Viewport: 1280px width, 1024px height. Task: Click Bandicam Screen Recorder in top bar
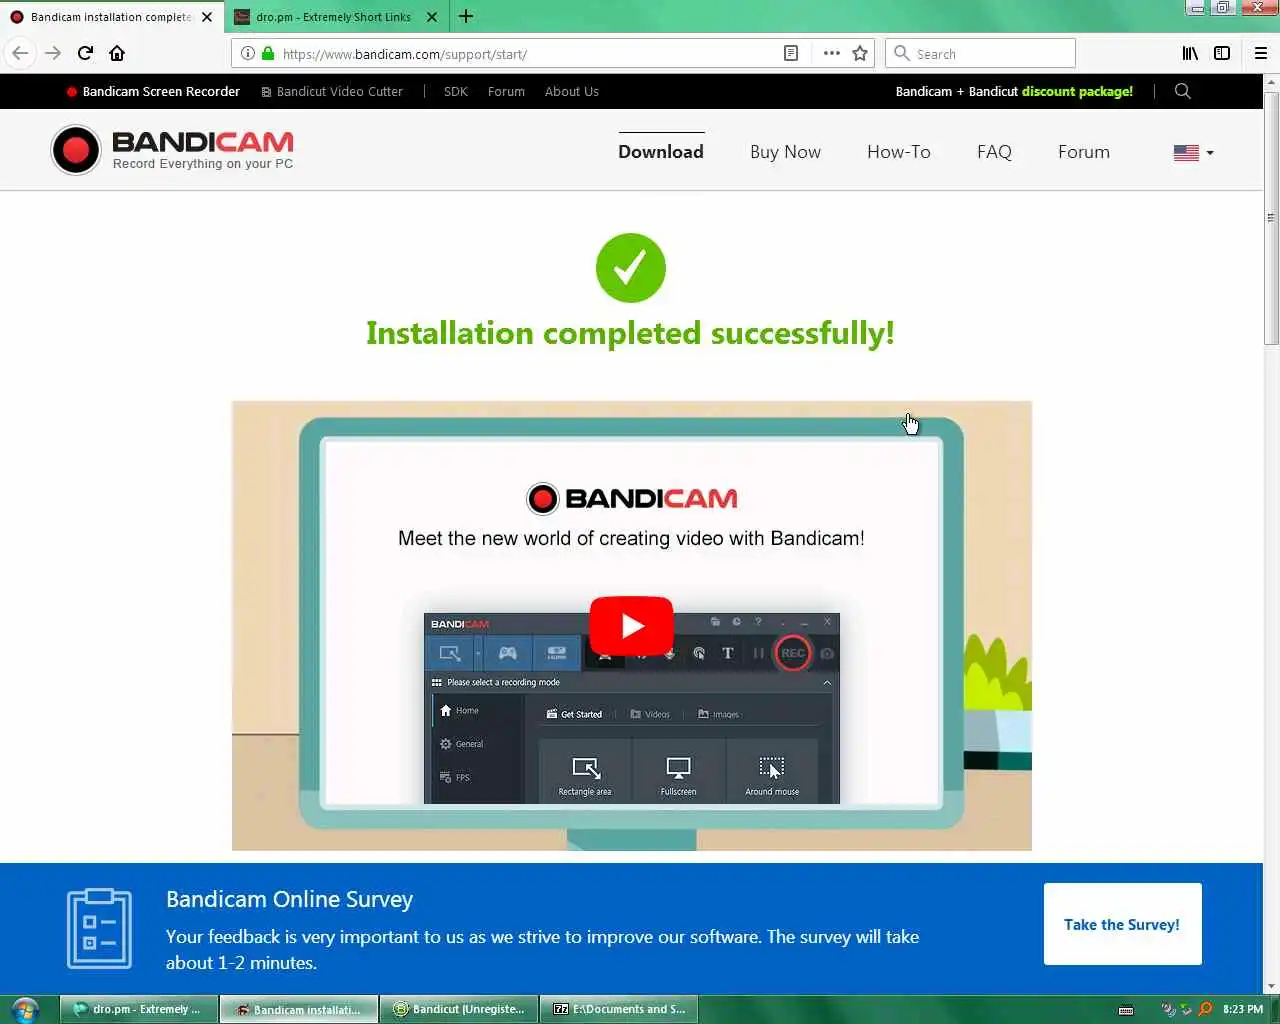pos(153,91)
